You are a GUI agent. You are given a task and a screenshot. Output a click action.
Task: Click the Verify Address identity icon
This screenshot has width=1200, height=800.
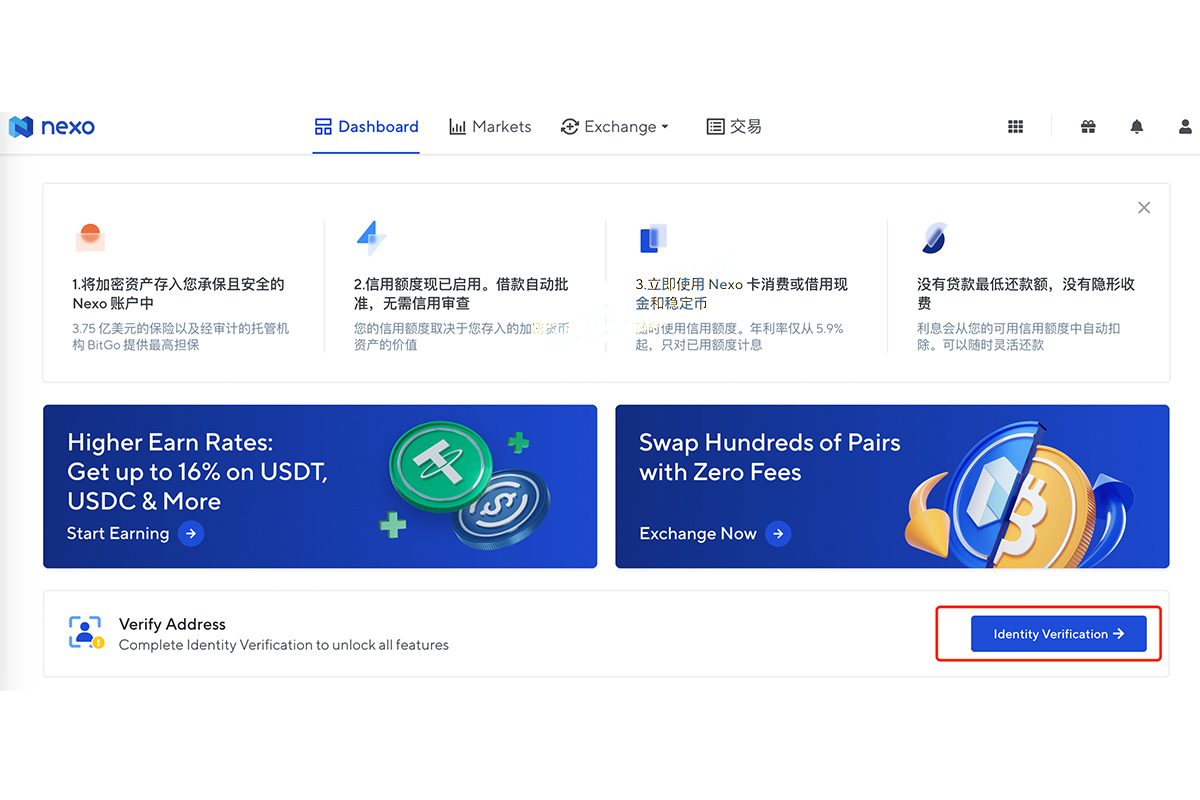86,632
